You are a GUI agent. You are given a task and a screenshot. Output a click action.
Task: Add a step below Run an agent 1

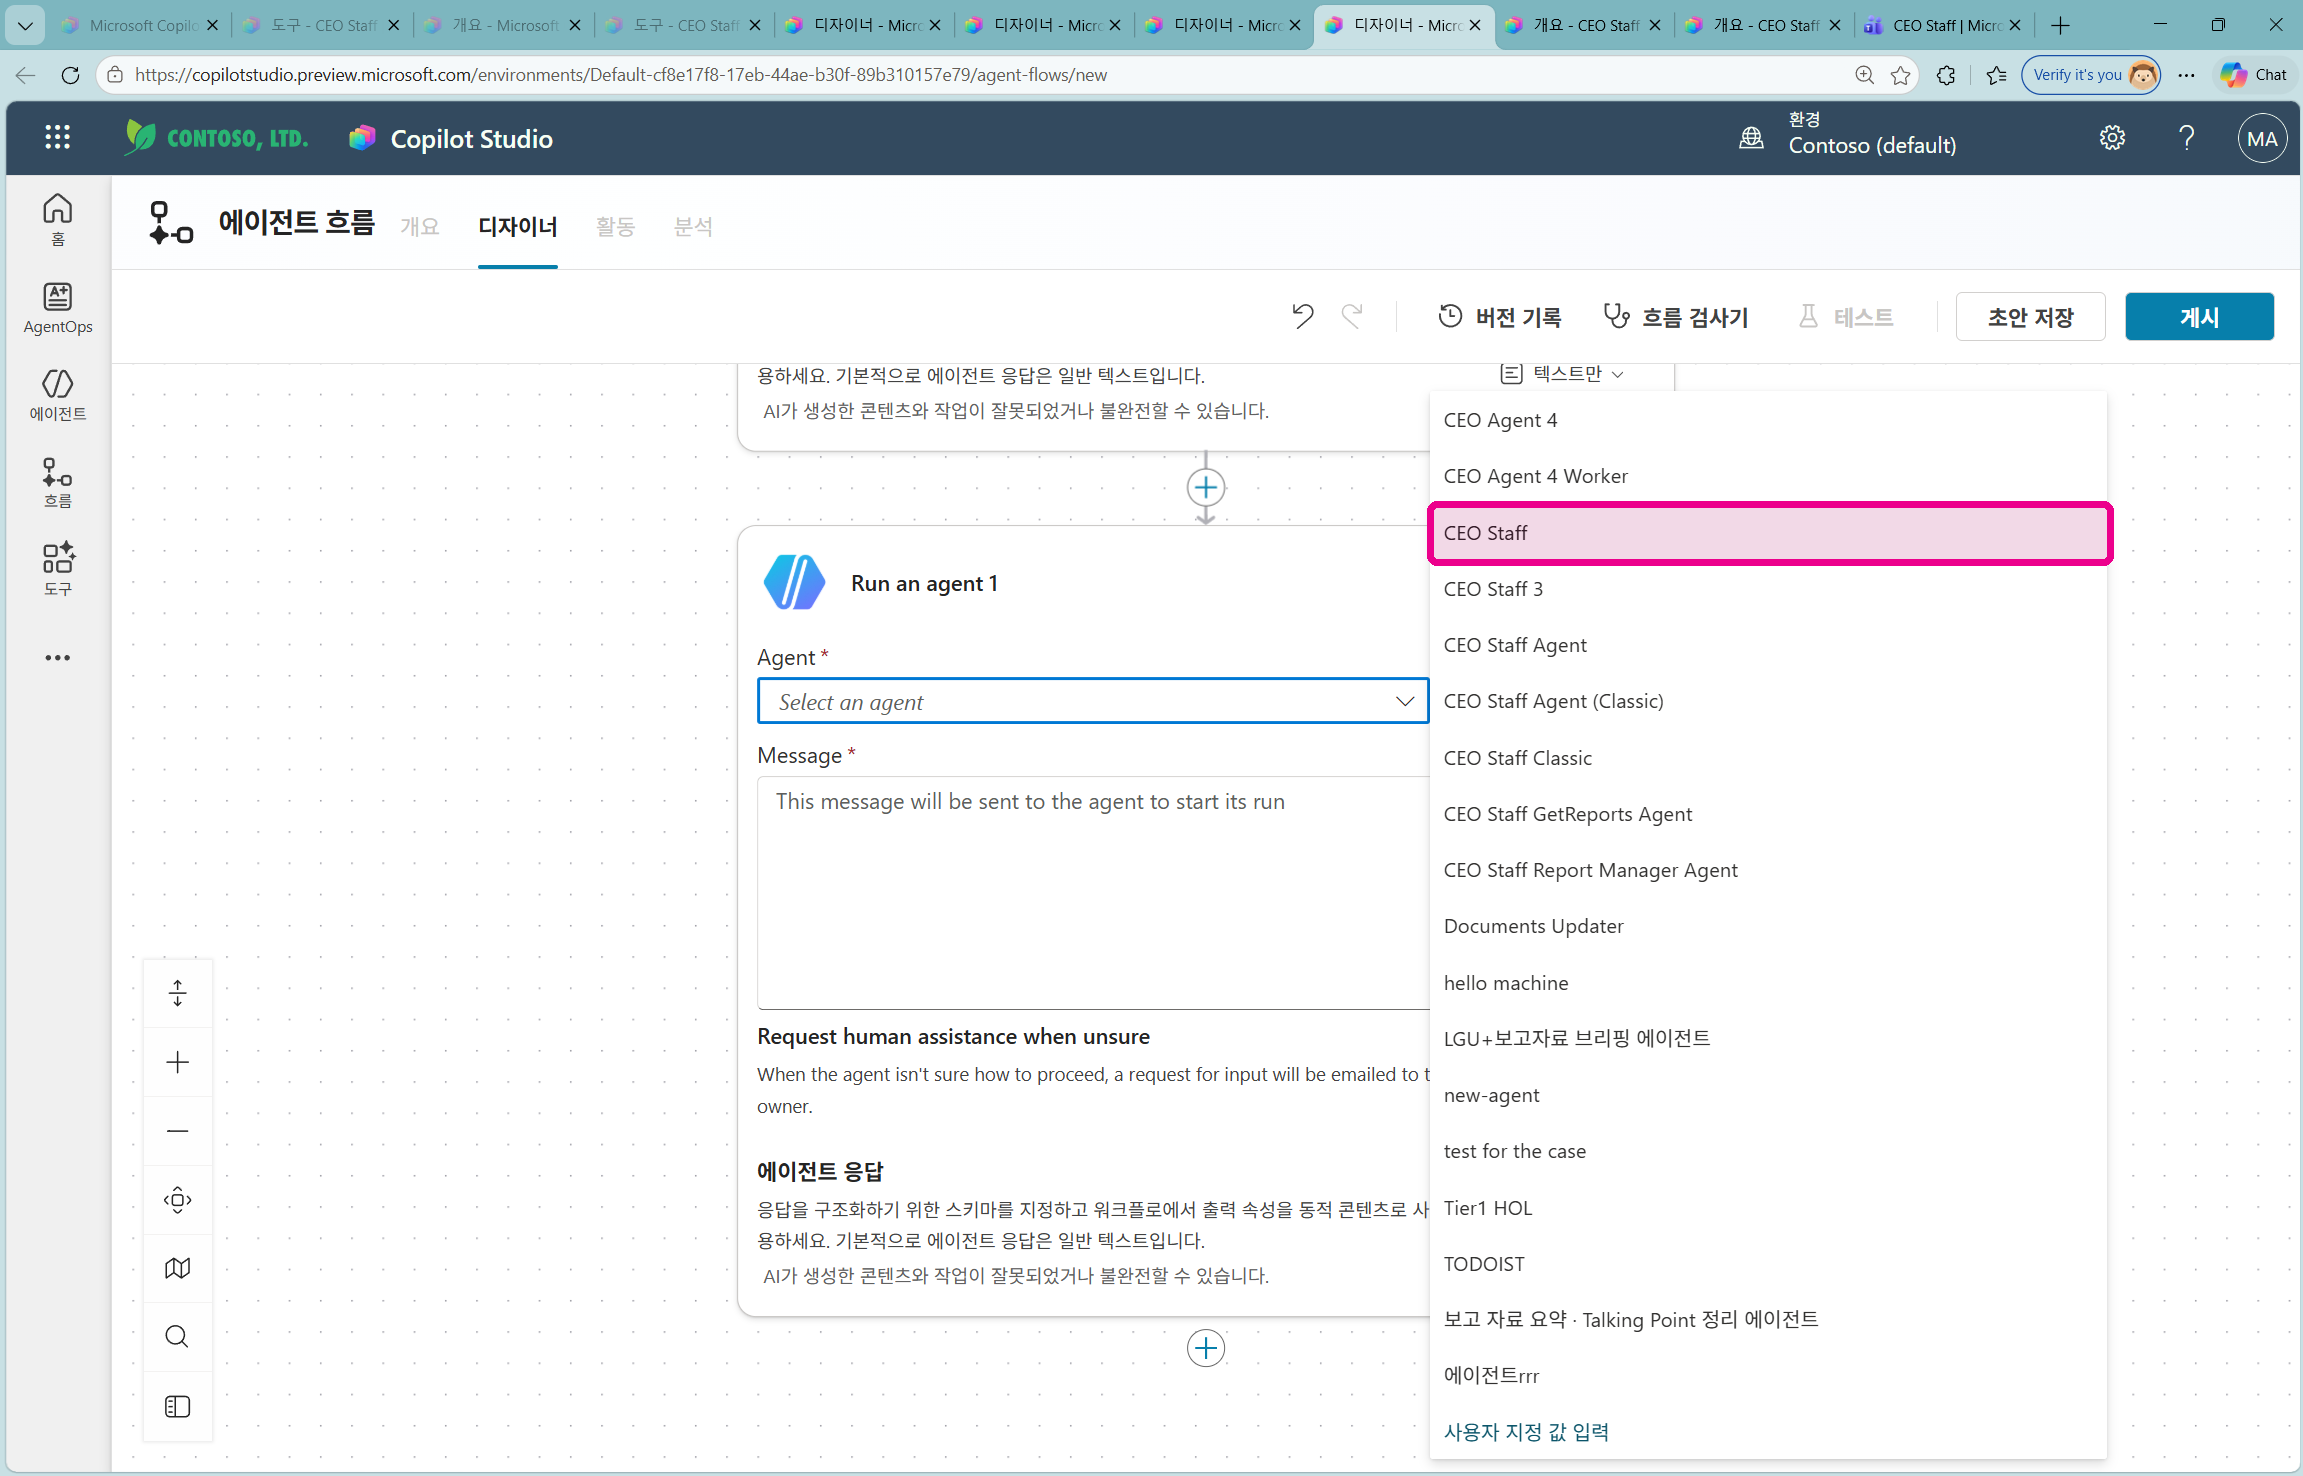1206,1348
